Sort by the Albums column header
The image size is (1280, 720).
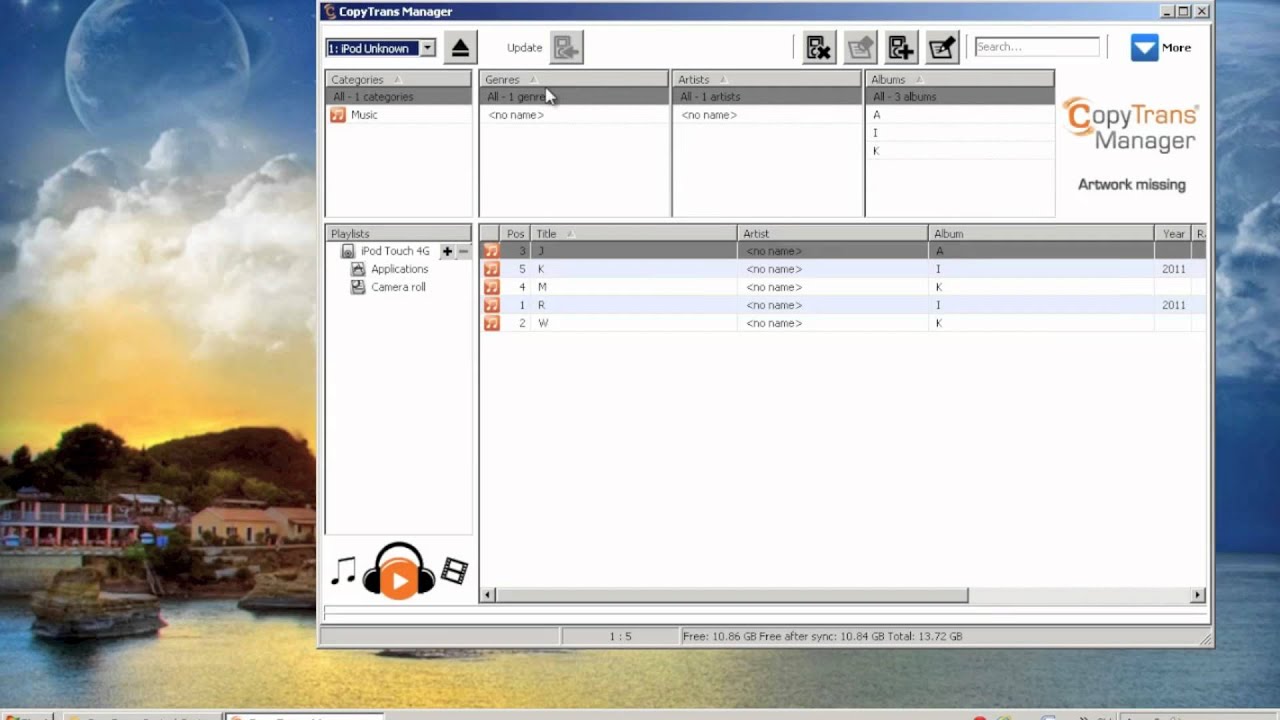[959, 79]
